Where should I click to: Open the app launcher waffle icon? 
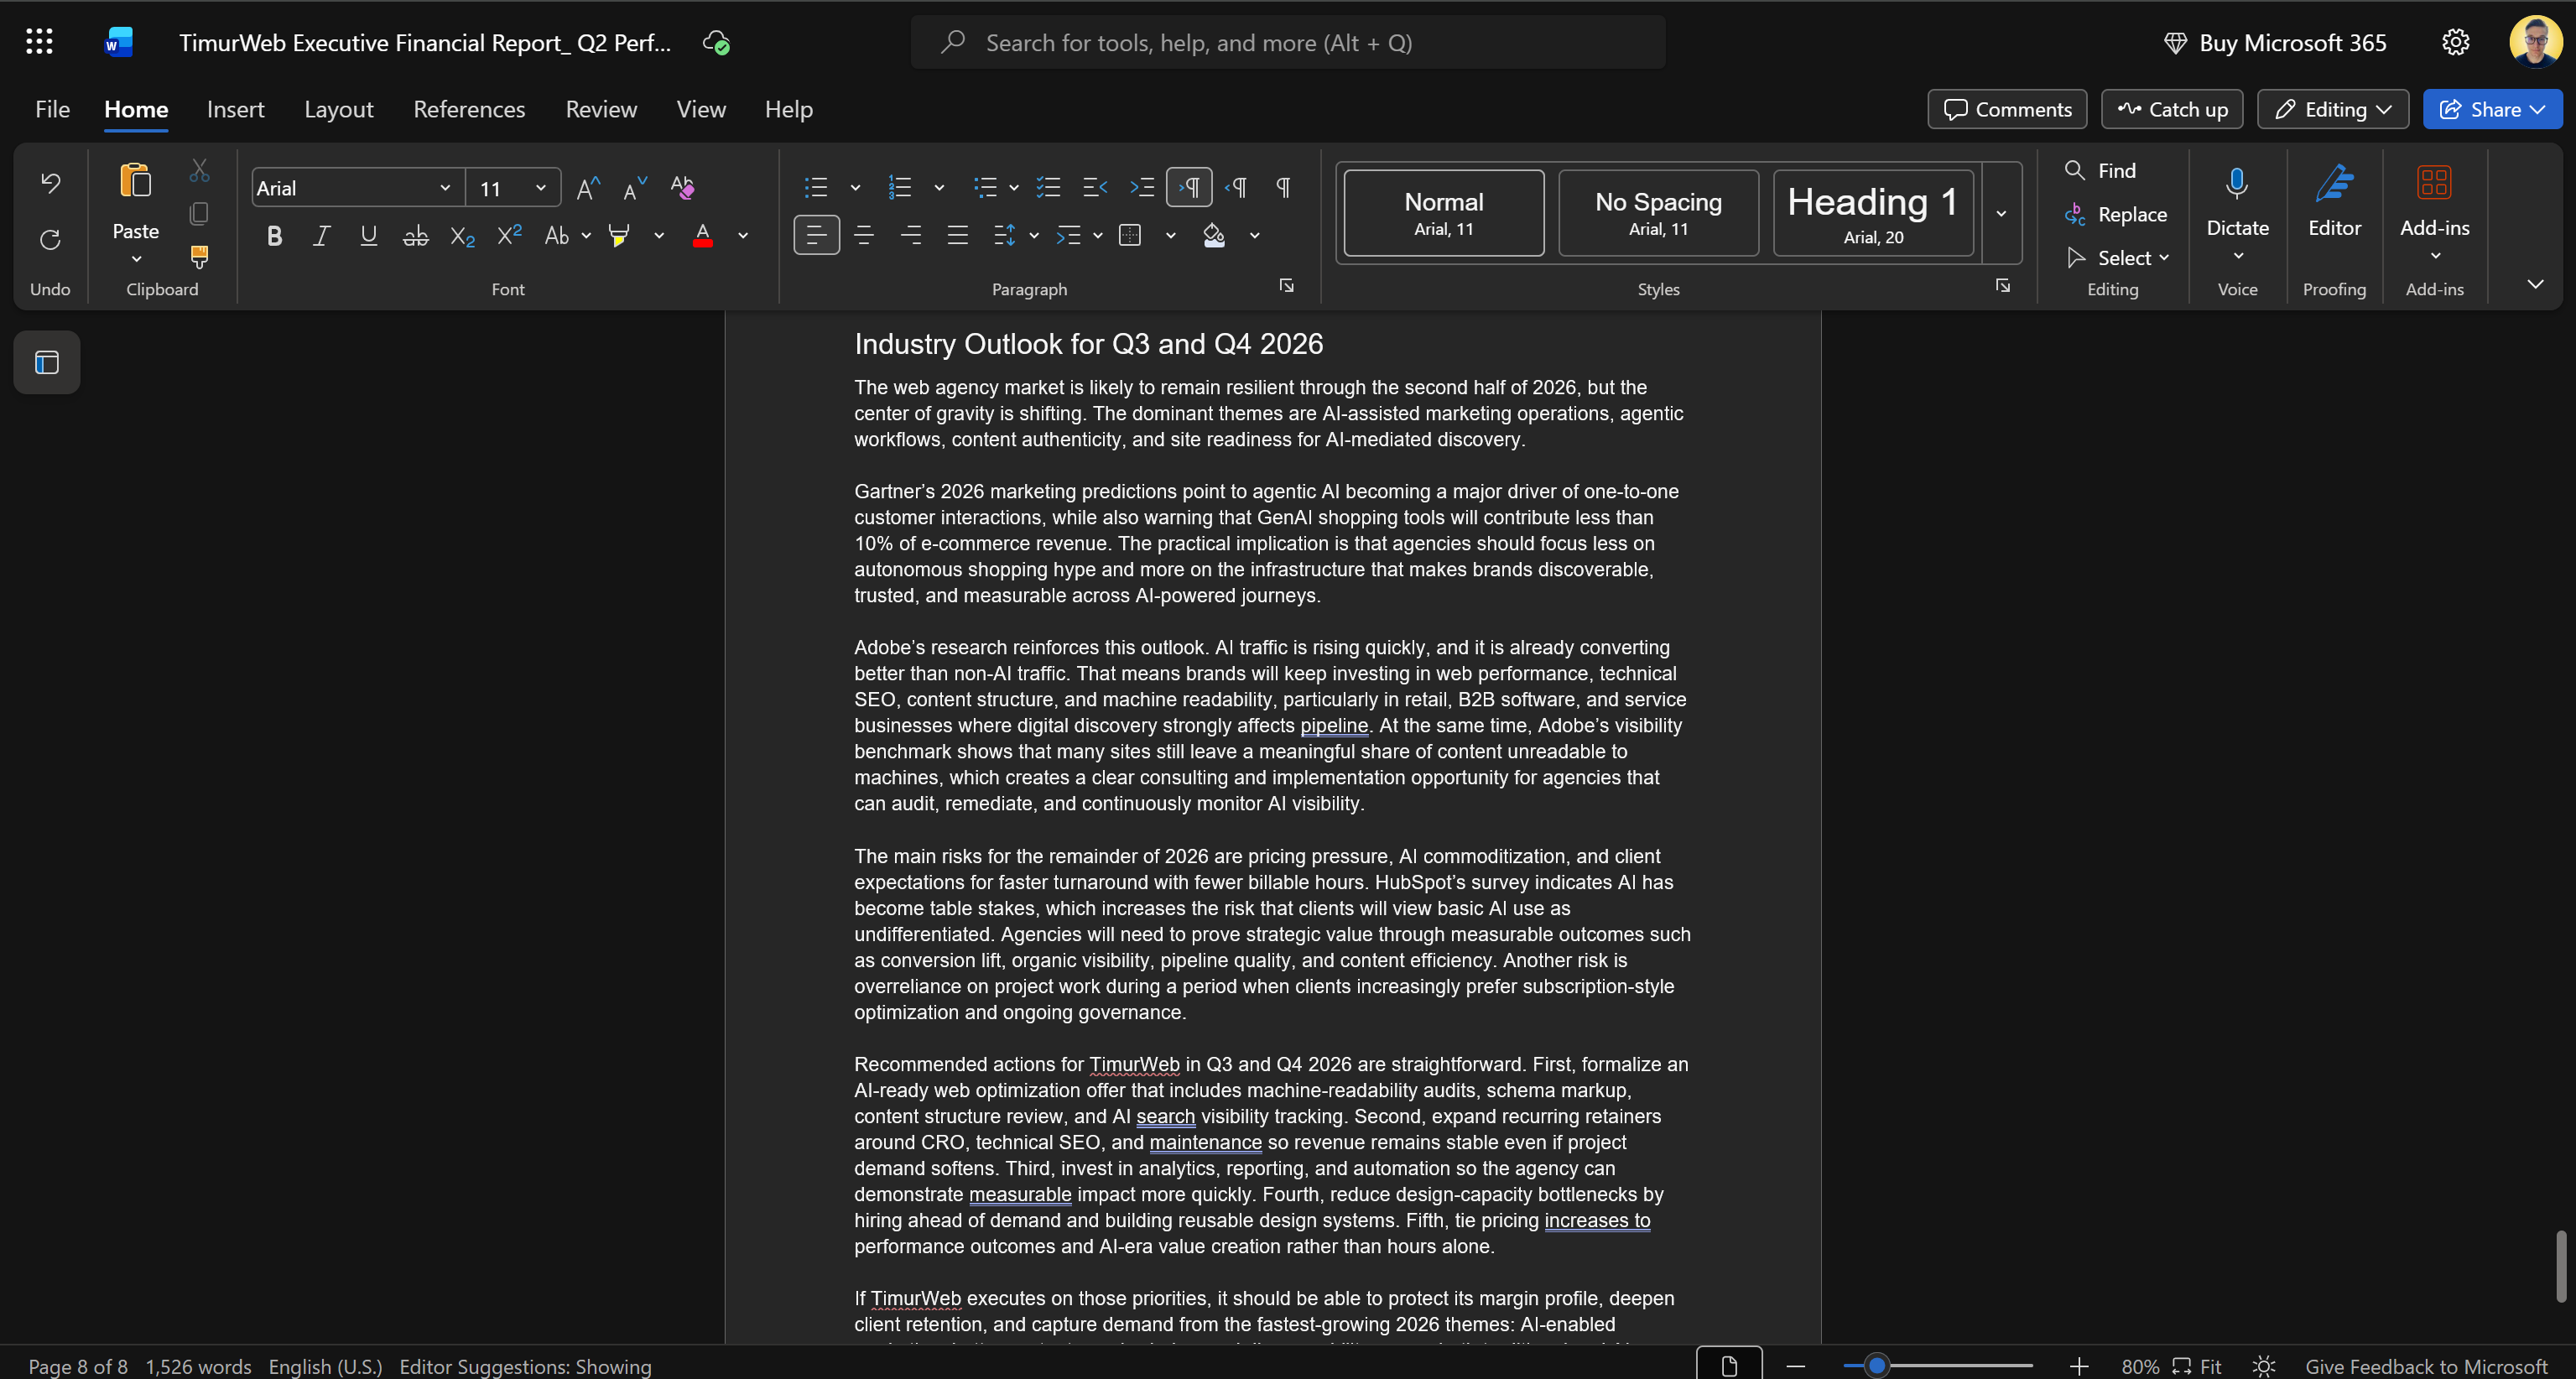click(x=39, y=42)
